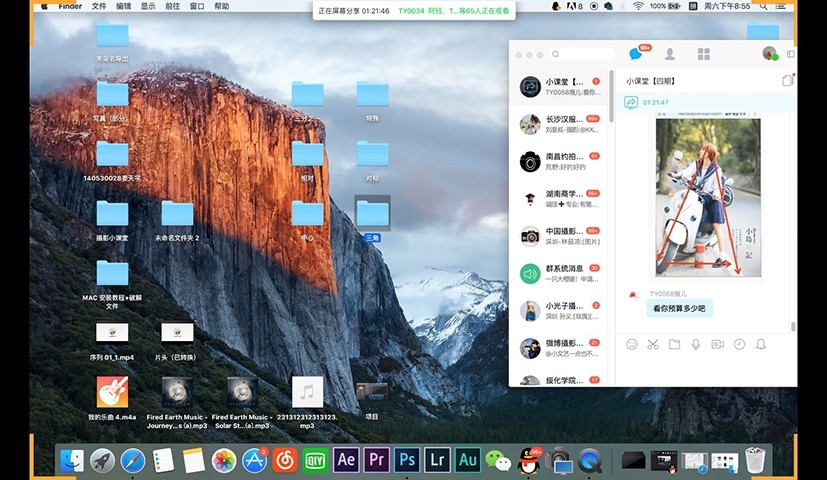The height and width of the screenshot is (480, 827).
Task: Open the Trash in the Dock
Action: 755,460
